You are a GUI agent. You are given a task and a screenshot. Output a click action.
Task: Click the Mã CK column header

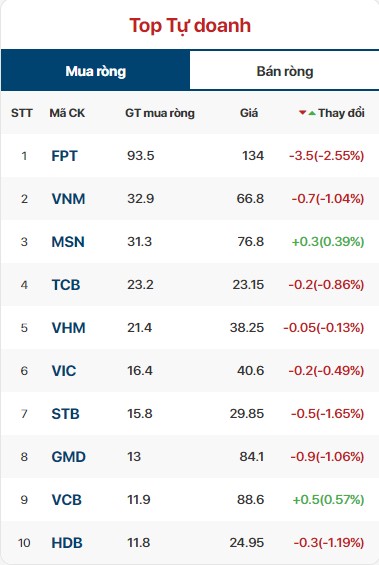(67, 113)
